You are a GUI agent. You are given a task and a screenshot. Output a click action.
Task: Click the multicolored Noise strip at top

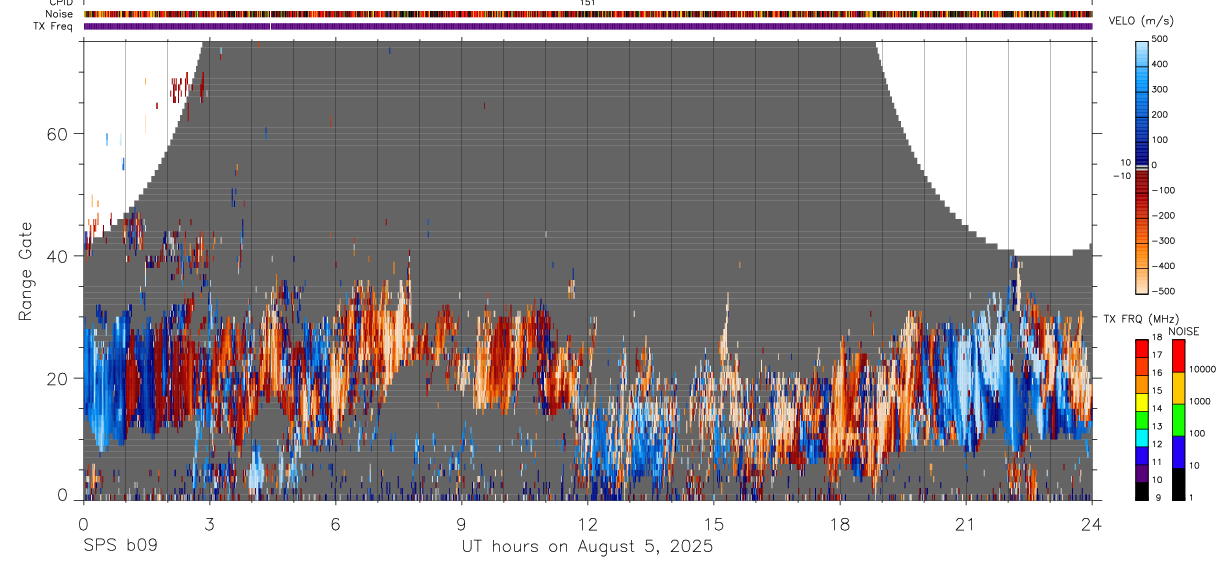tap(589, 14)
